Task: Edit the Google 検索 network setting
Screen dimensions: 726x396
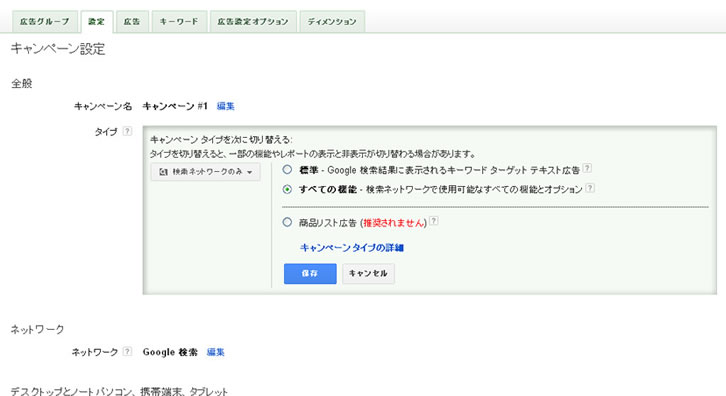Action: coord(215,352)
